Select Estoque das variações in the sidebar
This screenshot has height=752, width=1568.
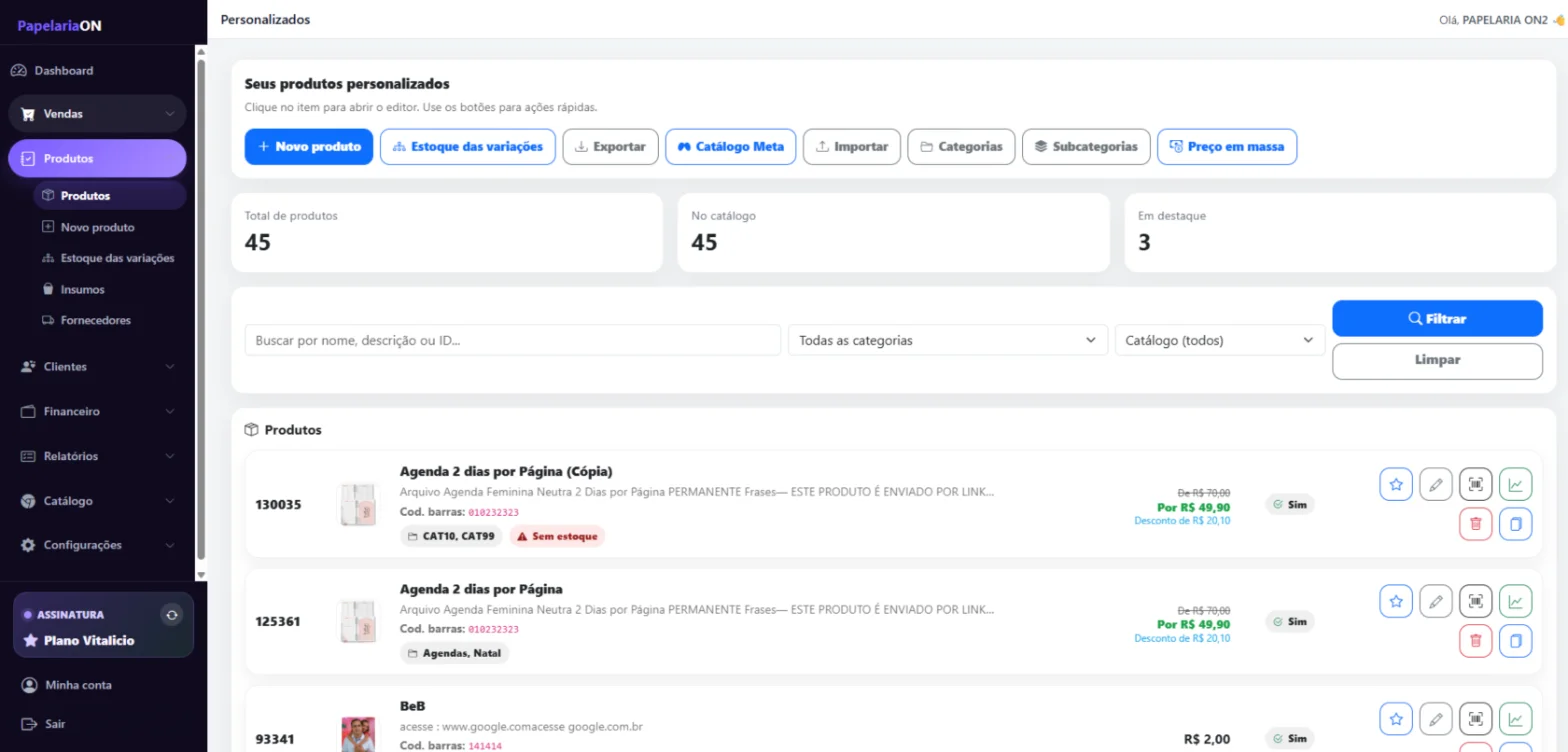[x=109, y=258]
